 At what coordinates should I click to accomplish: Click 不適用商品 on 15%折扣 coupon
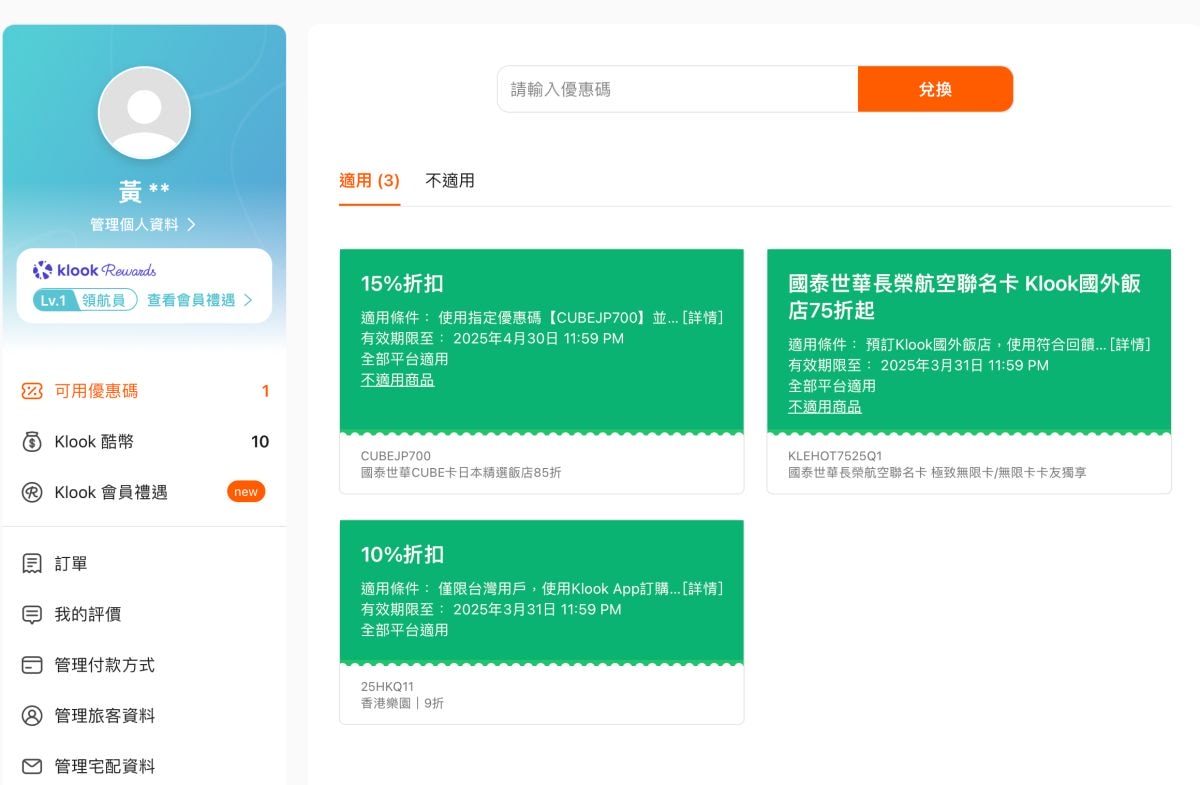pos(397,380)
